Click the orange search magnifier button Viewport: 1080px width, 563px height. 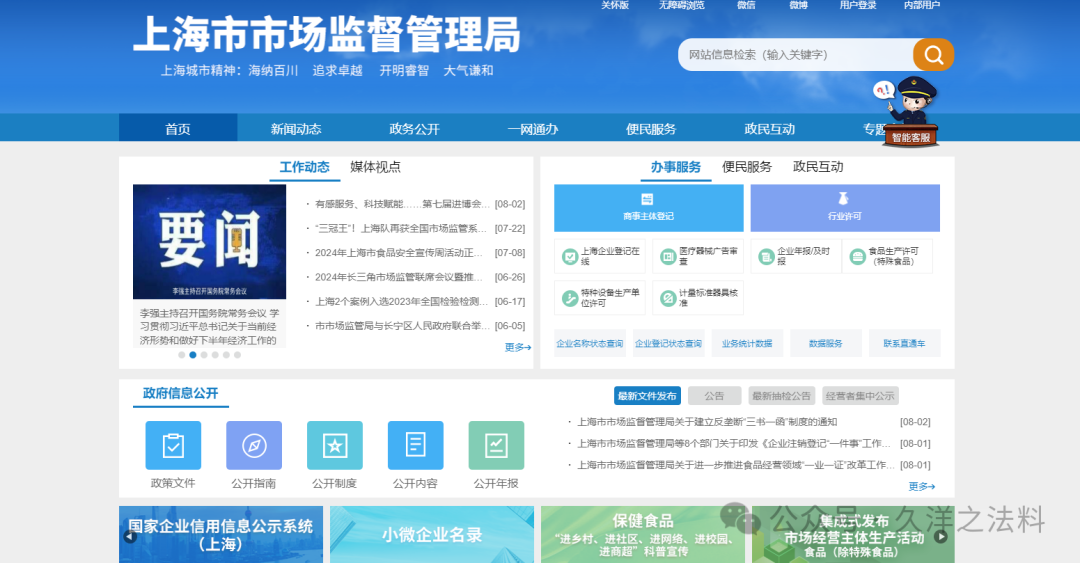(x=933, y=55)
